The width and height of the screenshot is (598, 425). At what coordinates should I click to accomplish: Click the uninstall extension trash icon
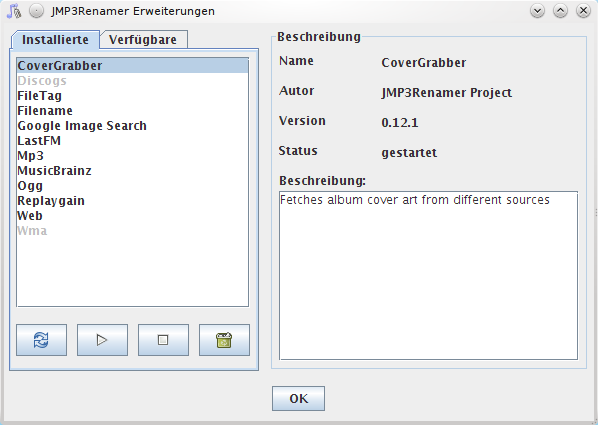pos(224,340)
